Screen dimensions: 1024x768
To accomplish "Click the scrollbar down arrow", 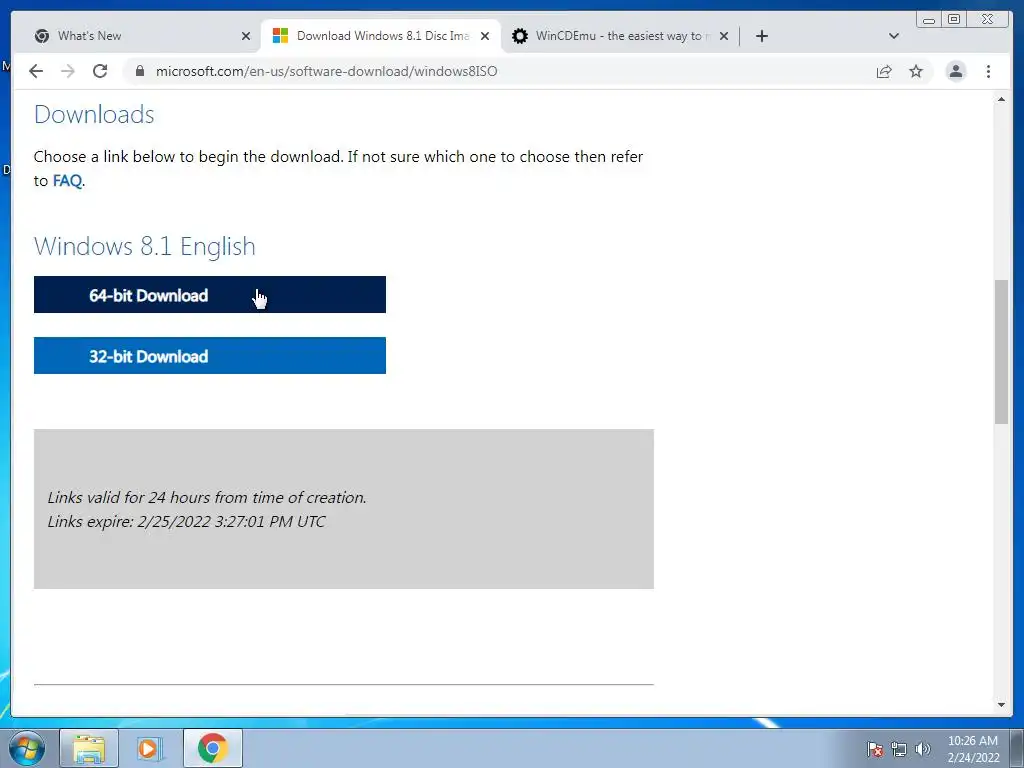I will (1001, 705).
